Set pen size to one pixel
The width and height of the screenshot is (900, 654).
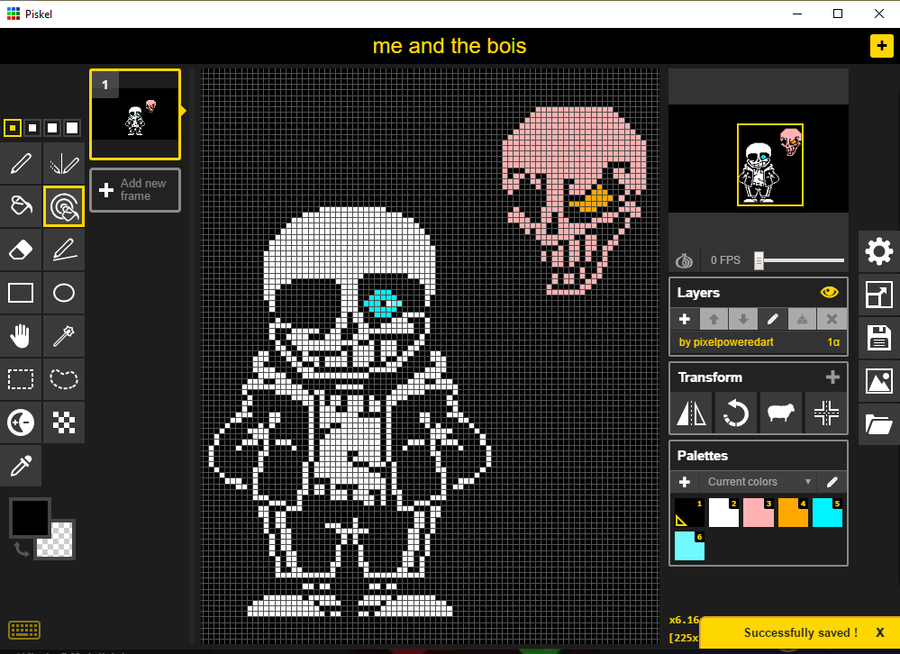pyautogui.click(x=13, y=127)
